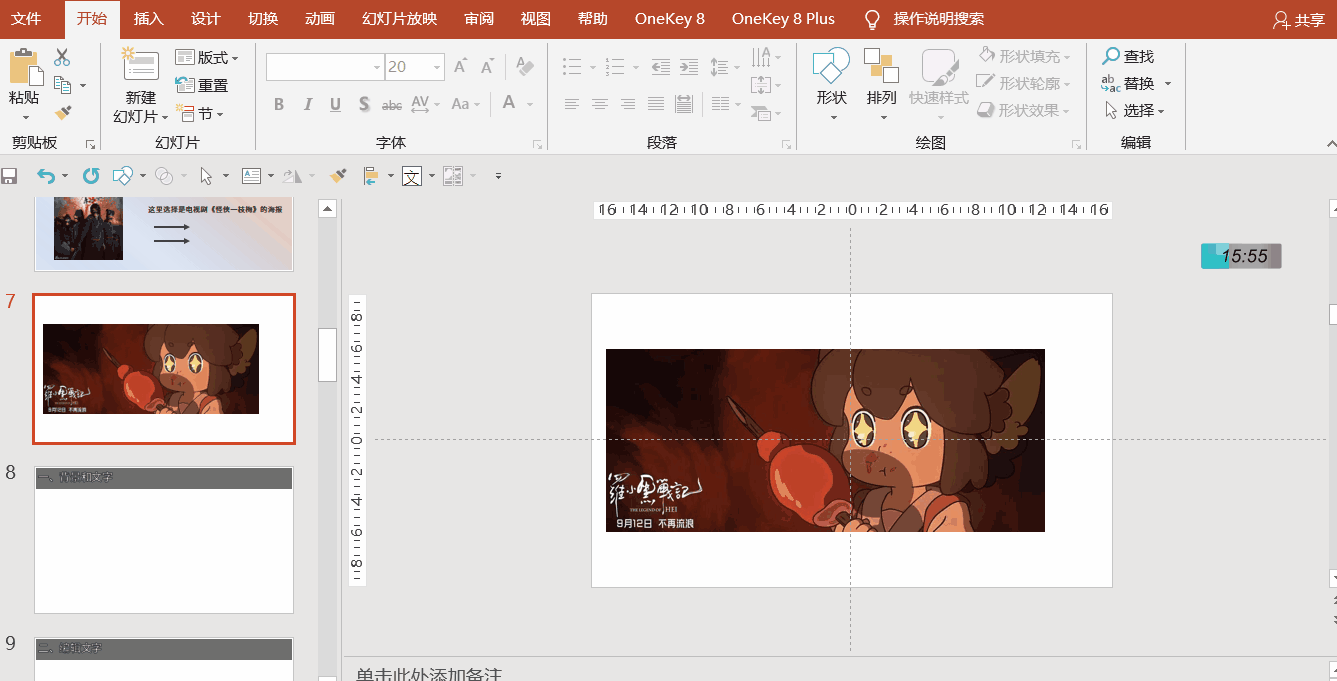Viewport: 1337px width, 681px height.
Task: Open the font name combo box
Action: point(325,67)
